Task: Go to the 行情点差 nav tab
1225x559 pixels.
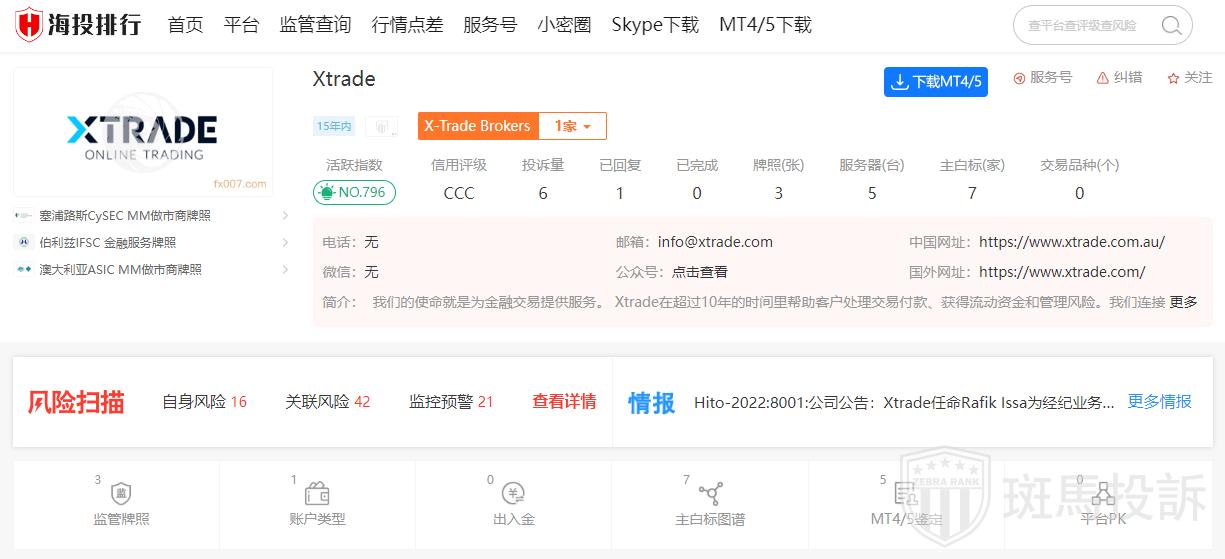Action: pos(407,25)
